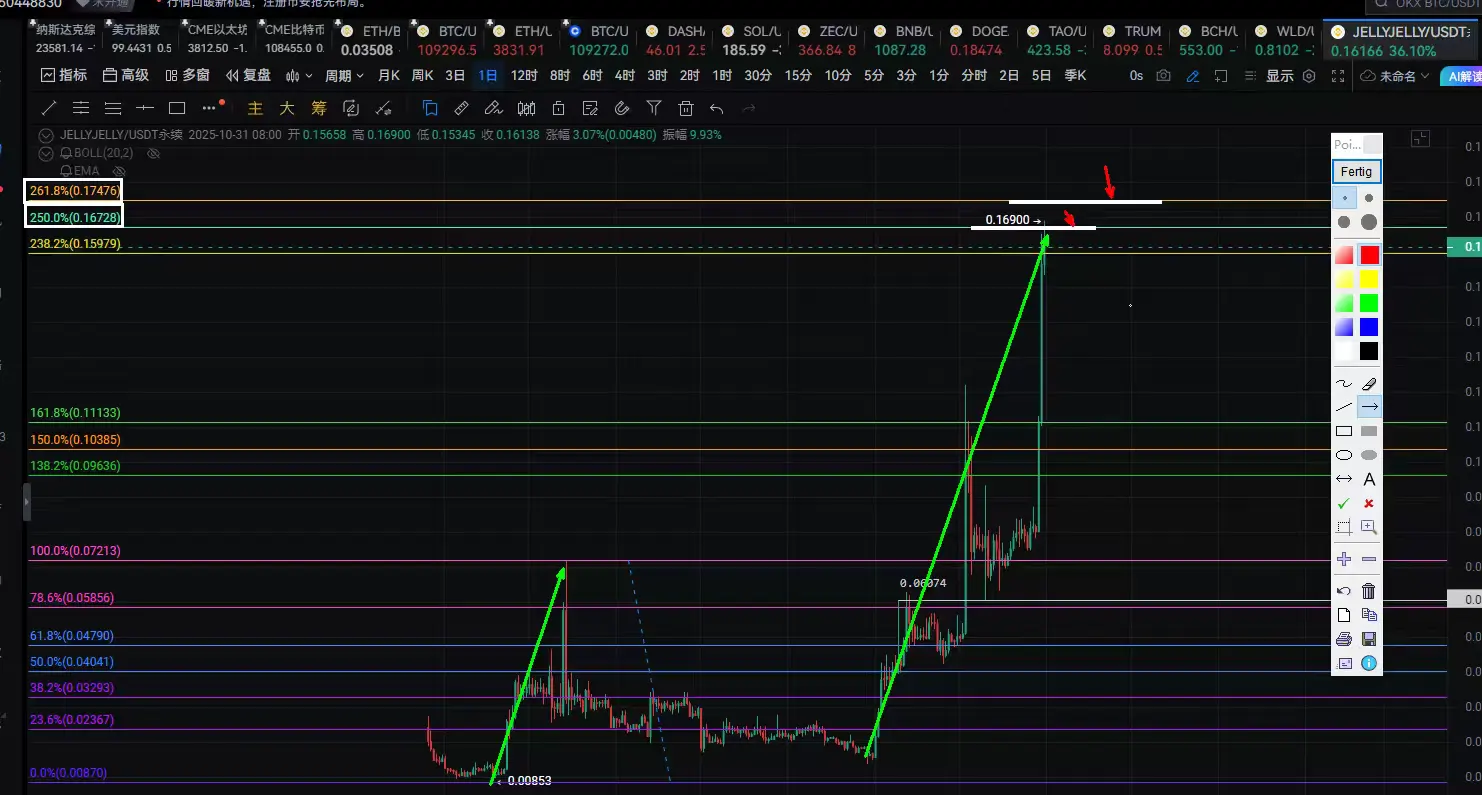Open more drawing tools ellipsis

(209, 108)
